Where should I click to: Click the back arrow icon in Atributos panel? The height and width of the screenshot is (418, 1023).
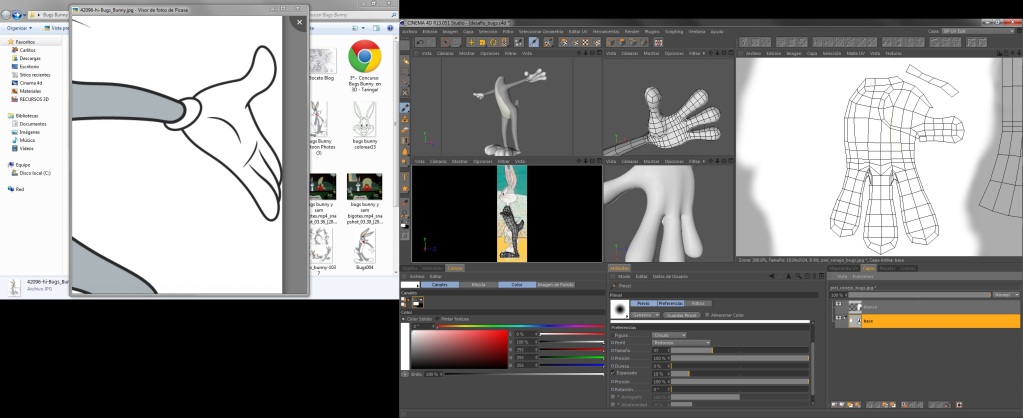pyautogui.click(x=772, y=276)
